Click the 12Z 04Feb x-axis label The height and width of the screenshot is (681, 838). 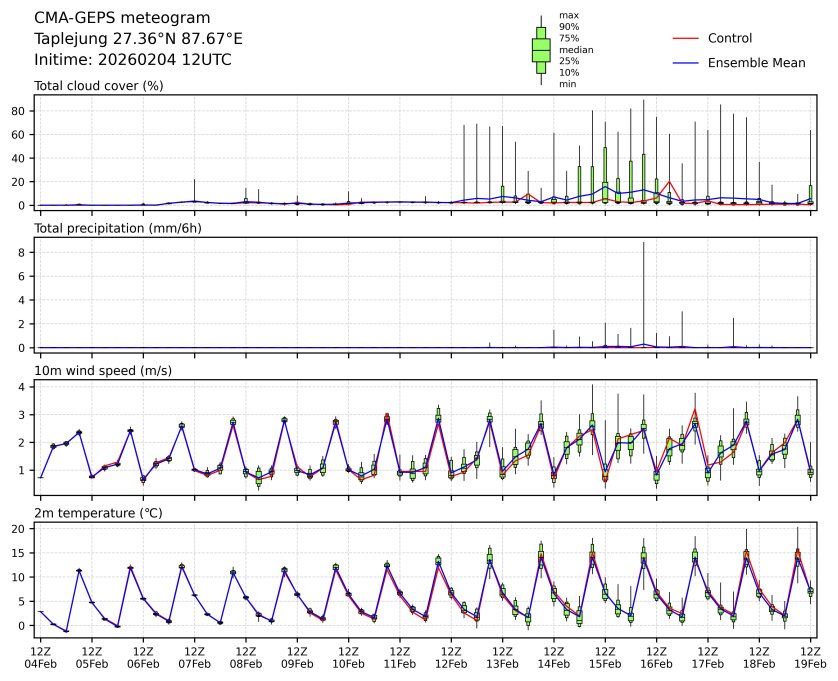pyautogui.click(x=40, y=656)
